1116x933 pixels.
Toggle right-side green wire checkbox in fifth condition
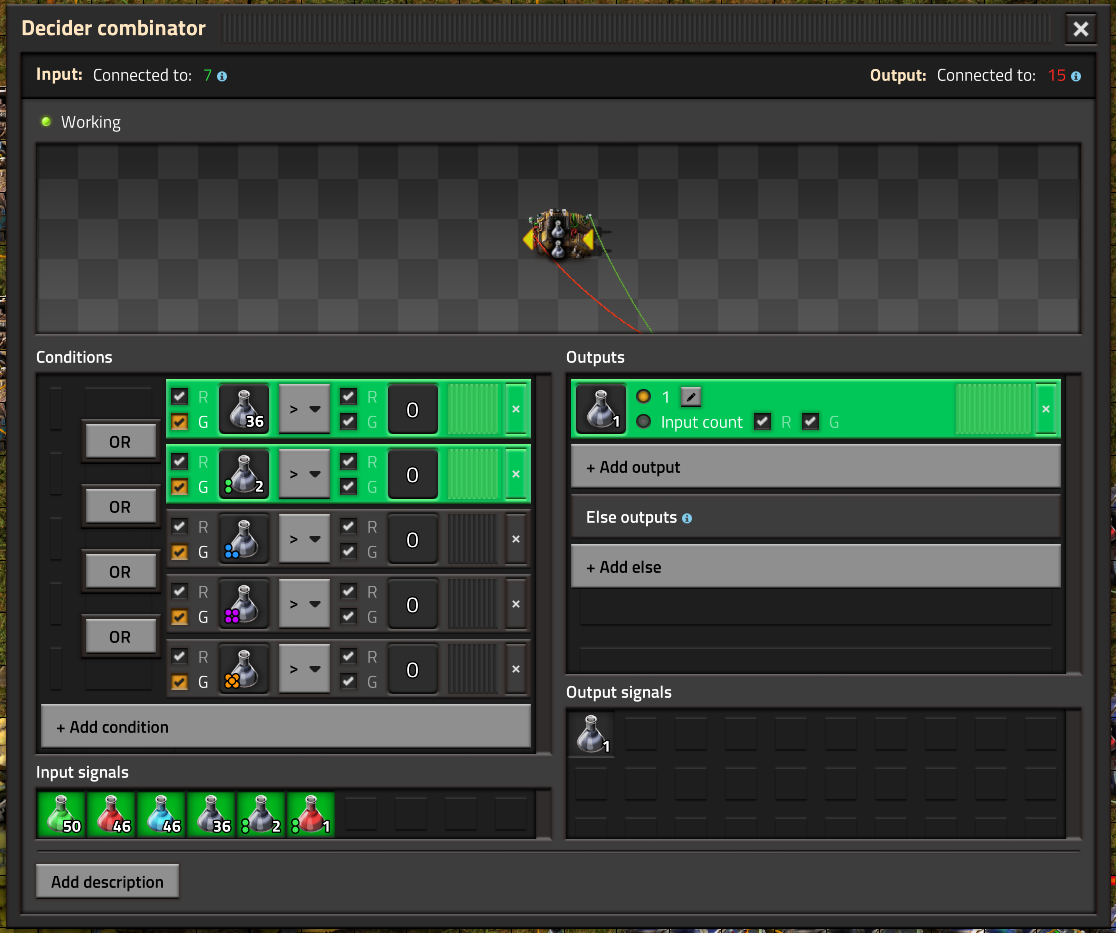click(x=348, y=682)
